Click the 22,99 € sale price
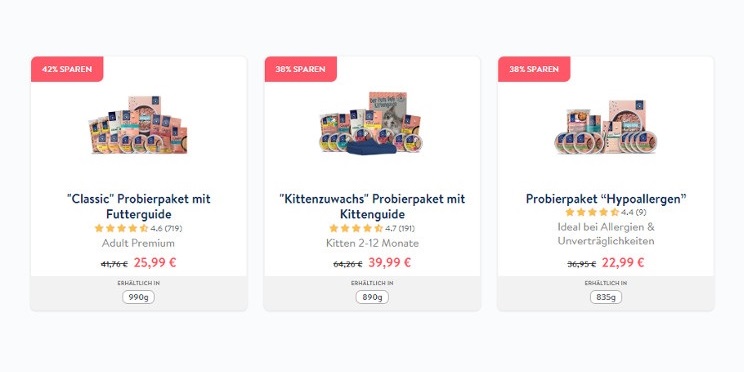Viewport: 744px width, 372px height. 623,262
